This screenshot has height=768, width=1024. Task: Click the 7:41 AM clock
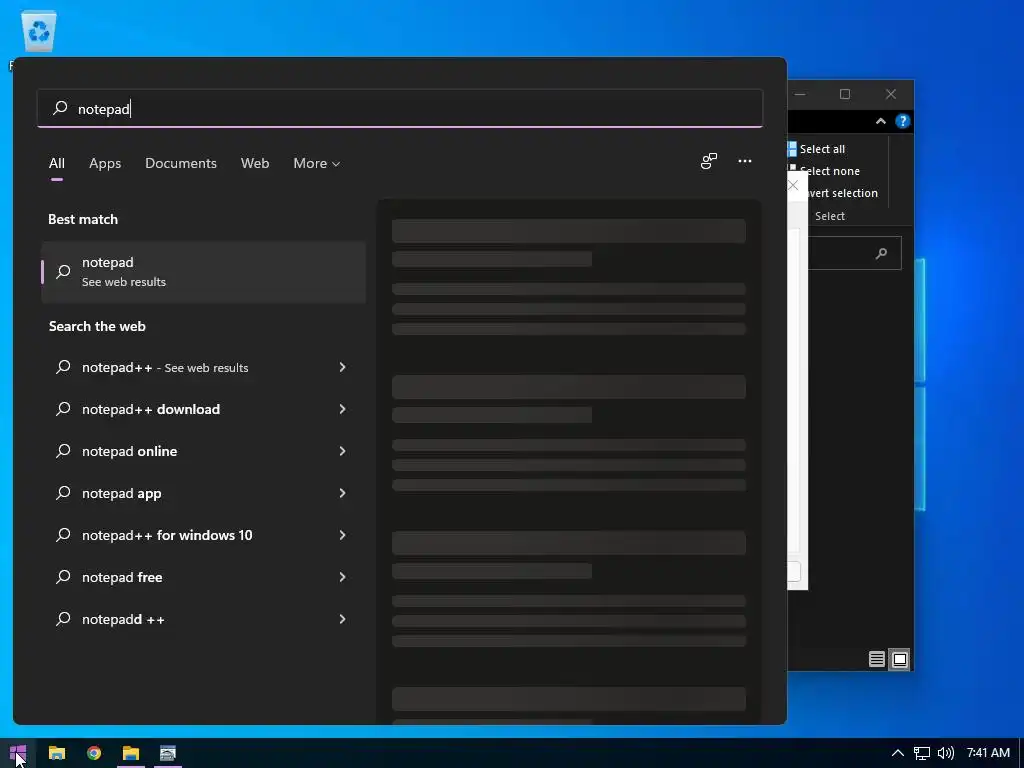click(x=988, y=753)
